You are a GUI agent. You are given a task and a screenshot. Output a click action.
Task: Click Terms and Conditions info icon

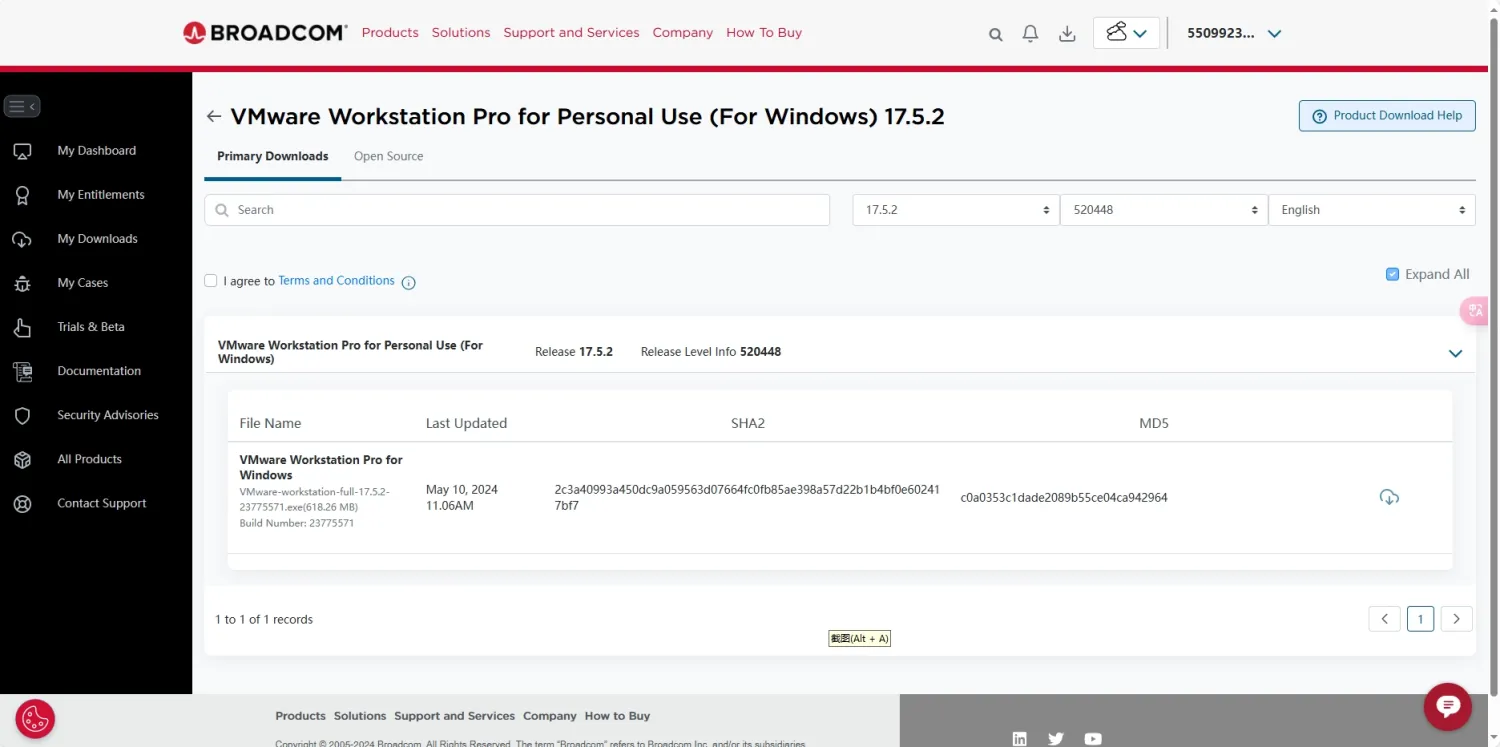(408, 283)
